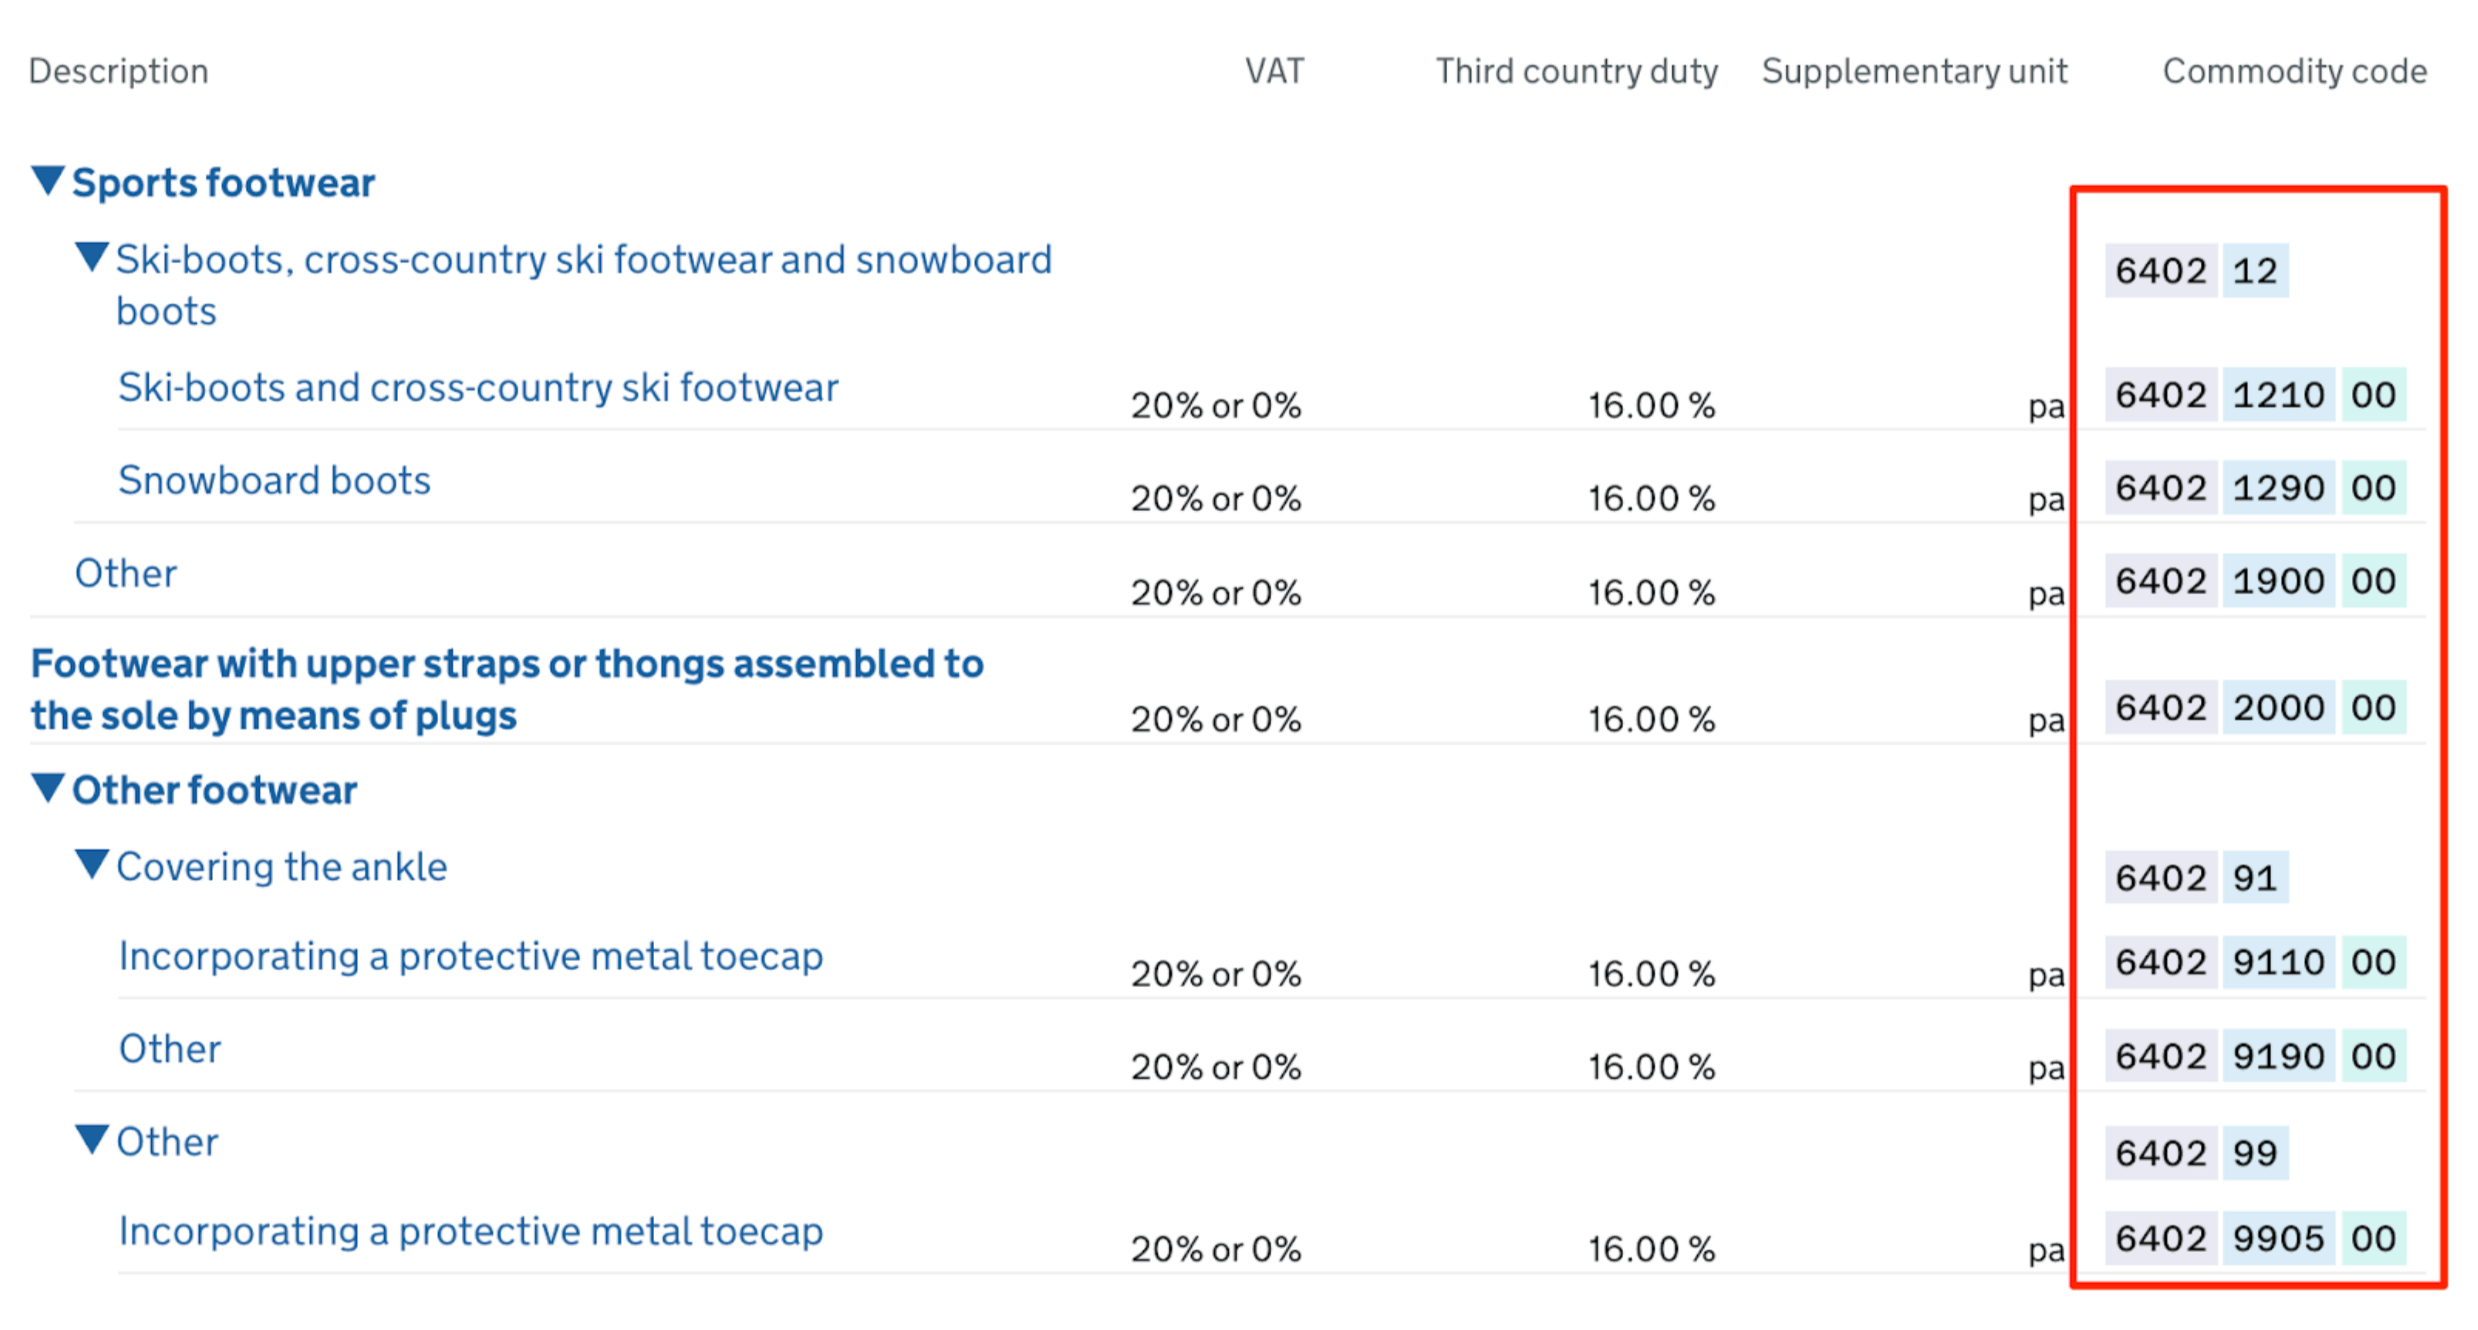Open Ski-boots and cross-country ski footwear link

click(478, 388)
